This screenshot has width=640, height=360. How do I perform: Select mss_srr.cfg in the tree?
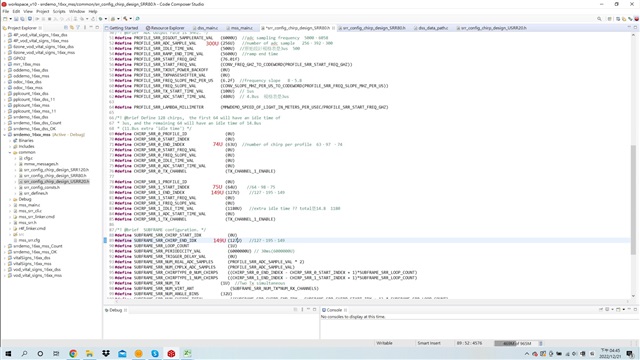(x=29, y=240)
